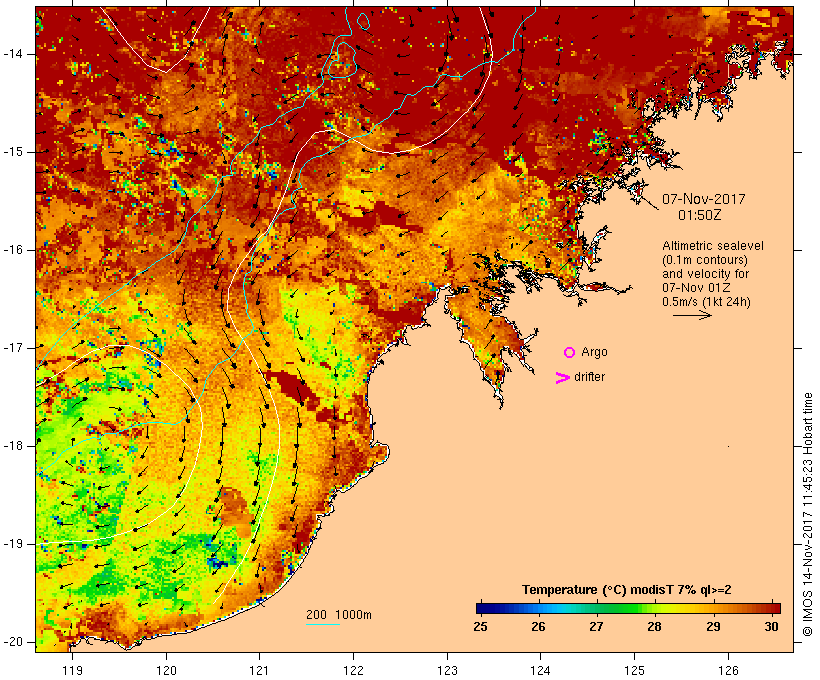Click 'and velocity for' text
Image resolution: width=820 pixels, height=680 pixels.
click(705, 274)
